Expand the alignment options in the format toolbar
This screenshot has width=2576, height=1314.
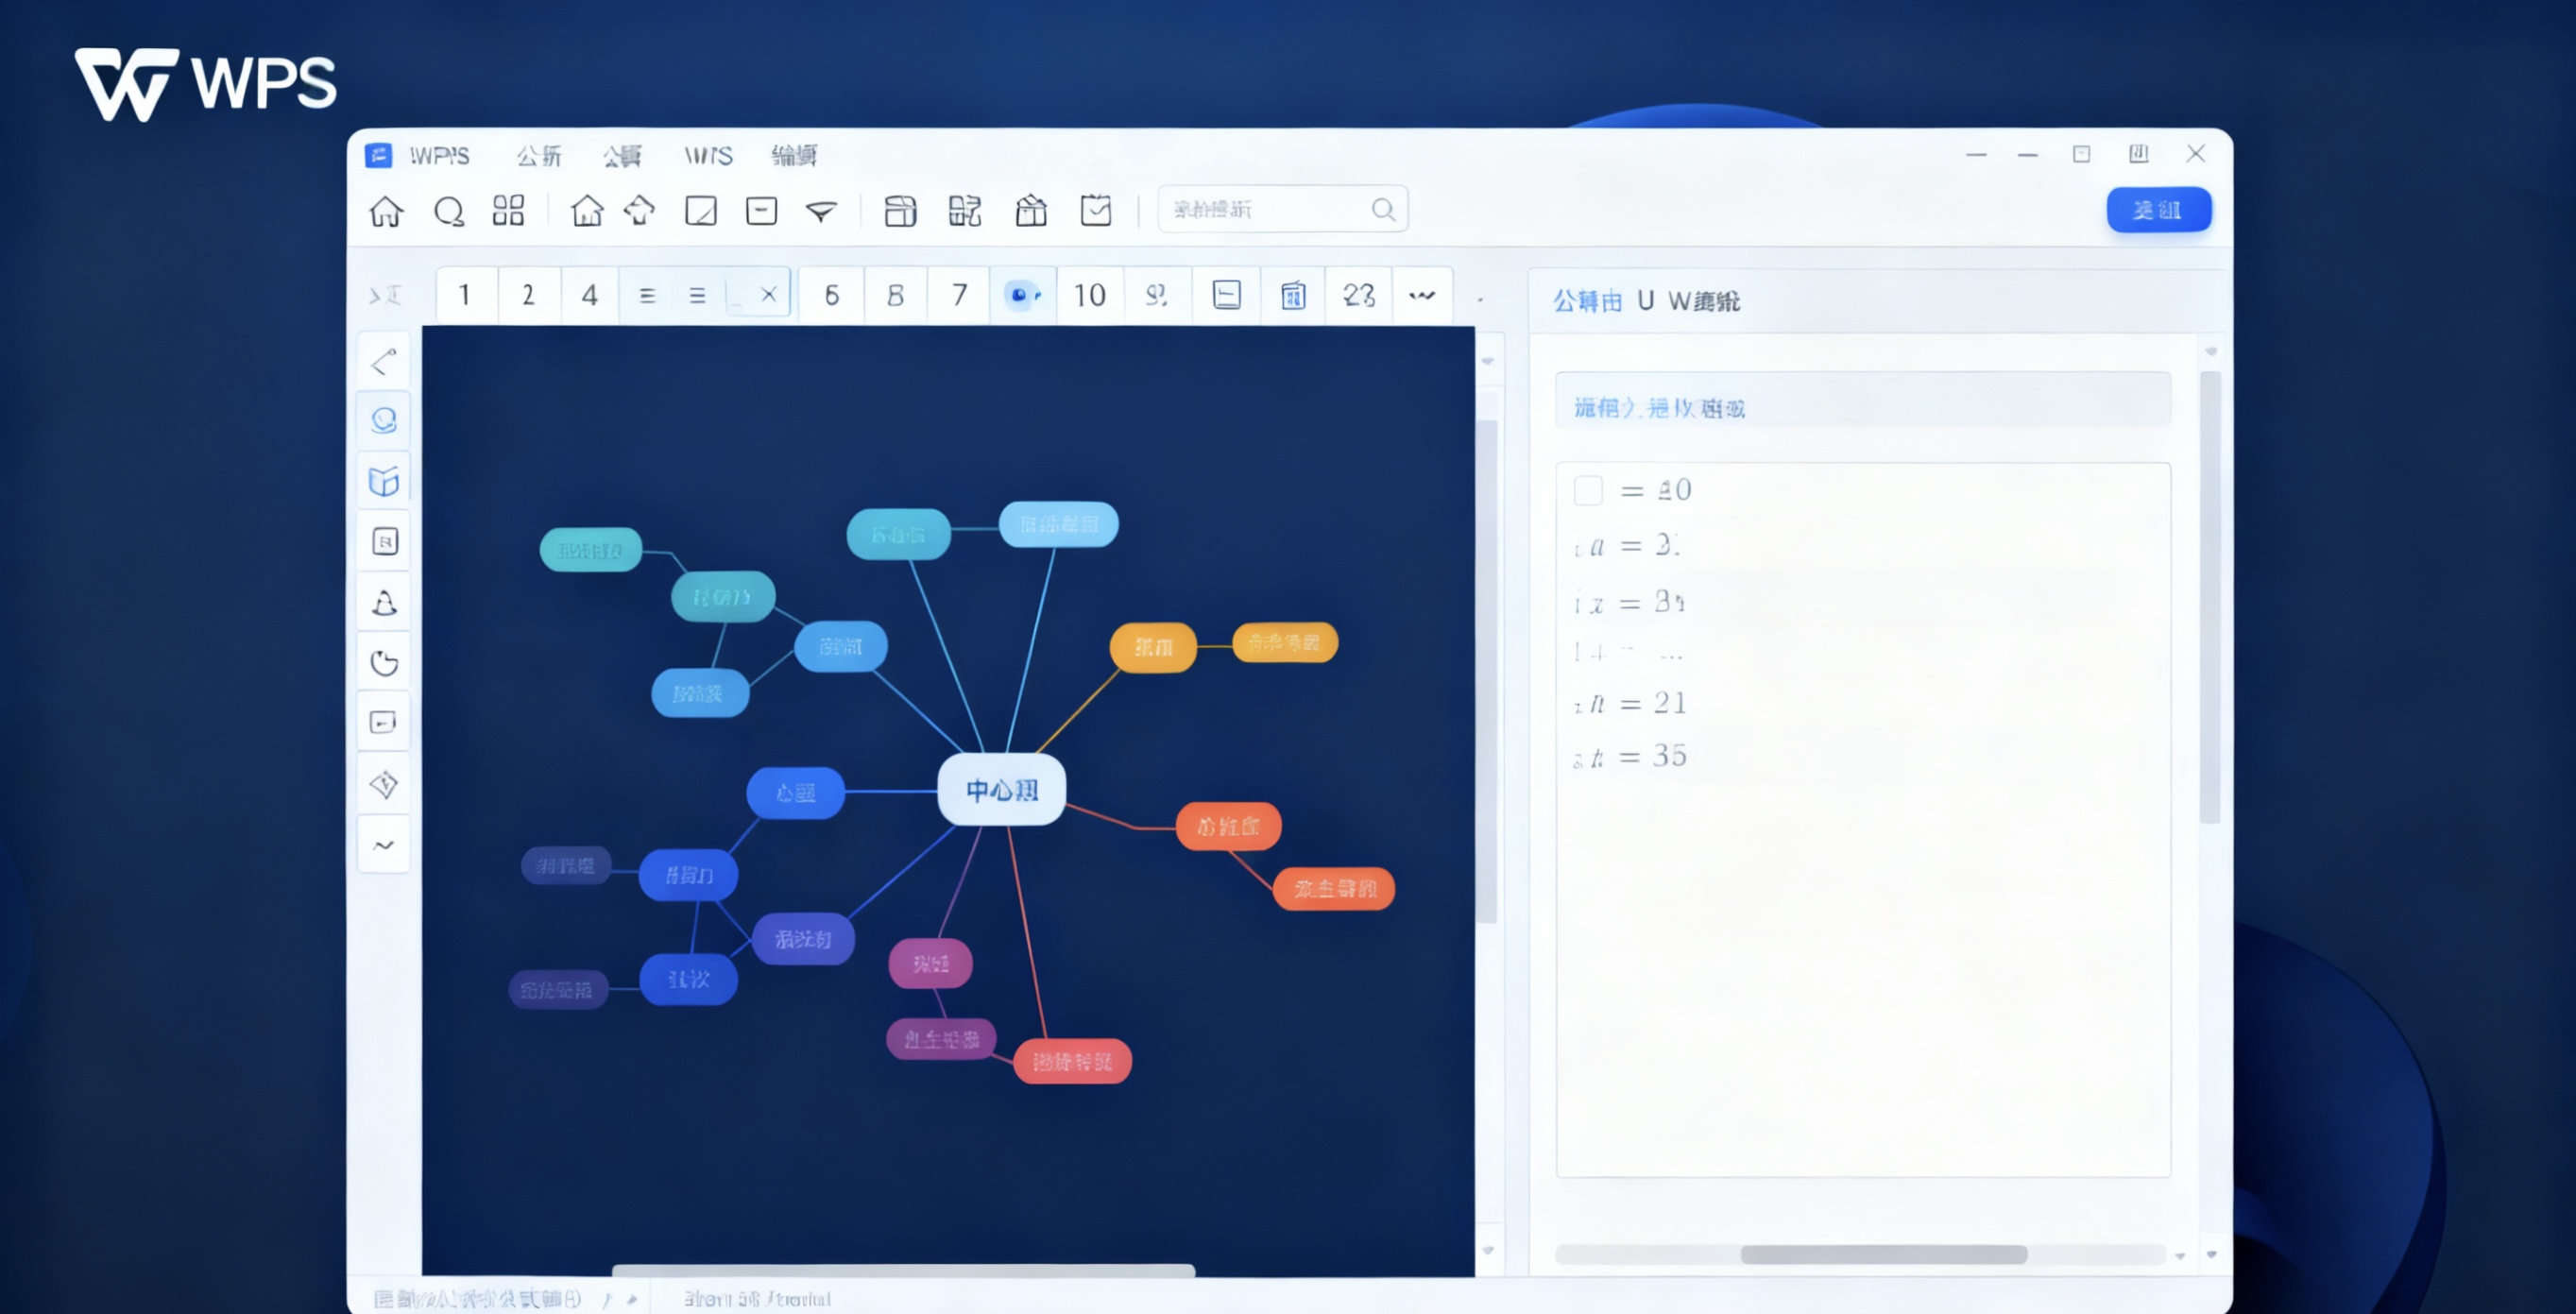click(x=695, y=295)
